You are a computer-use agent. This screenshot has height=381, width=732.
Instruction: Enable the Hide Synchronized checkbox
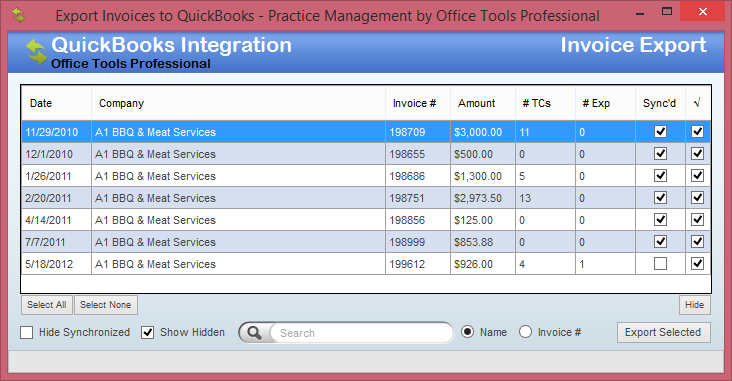point(27,332)
